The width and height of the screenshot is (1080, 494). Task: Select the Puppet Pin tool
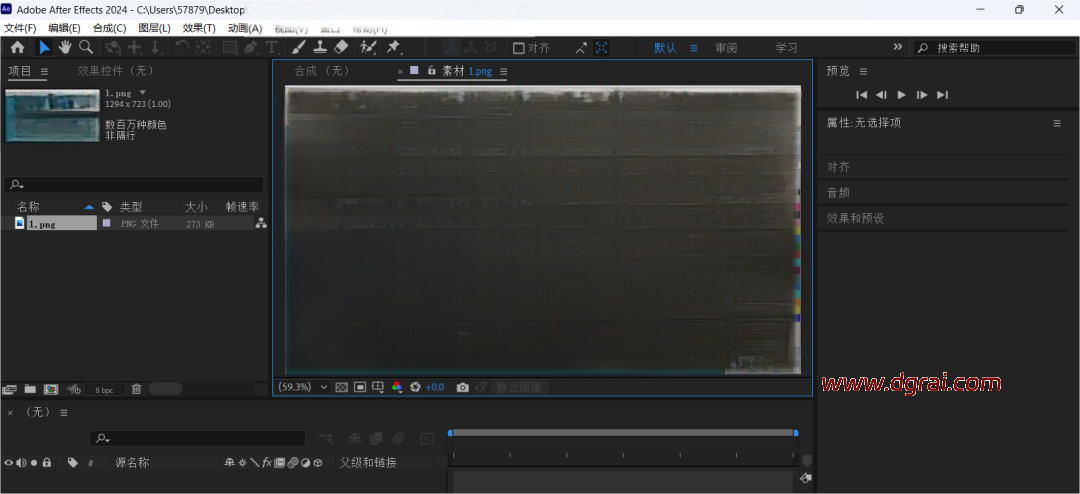394,47
